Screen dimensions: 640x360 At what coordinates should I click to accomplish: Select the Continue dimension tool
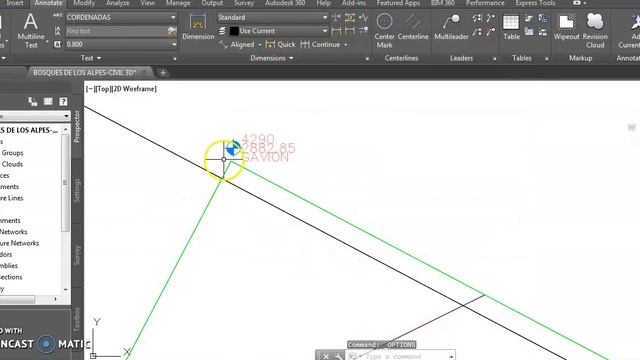coord(320,44)
